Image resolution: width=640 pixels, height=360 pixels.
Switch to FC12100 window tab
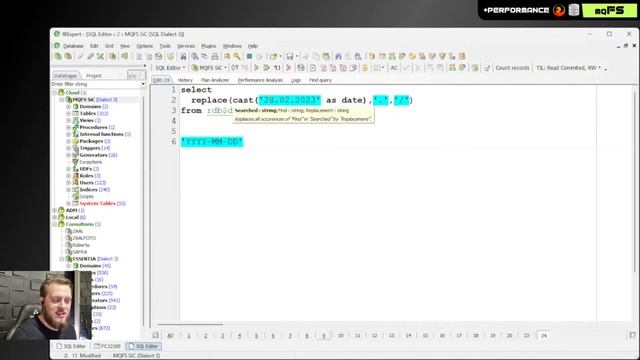click(107, 346)
